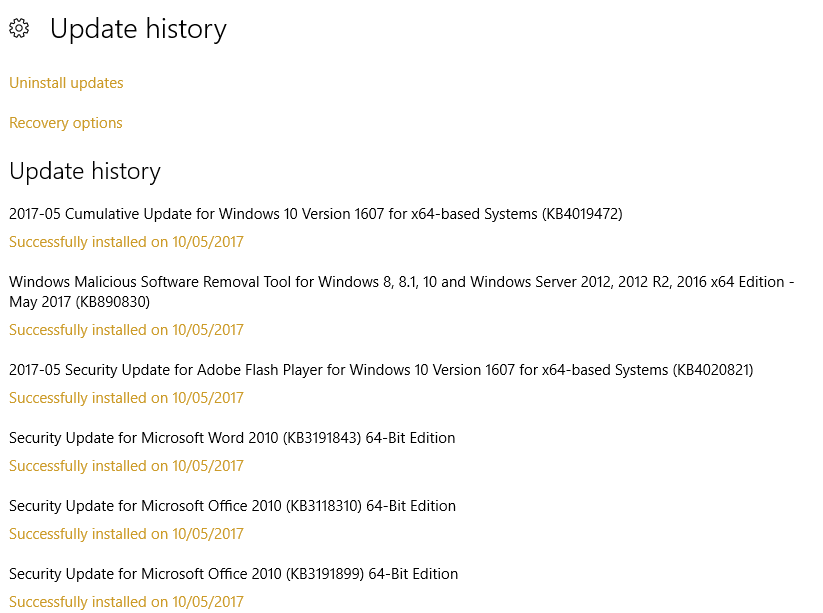
Task: Open the Recovery options link
Action: click(66, 123)
